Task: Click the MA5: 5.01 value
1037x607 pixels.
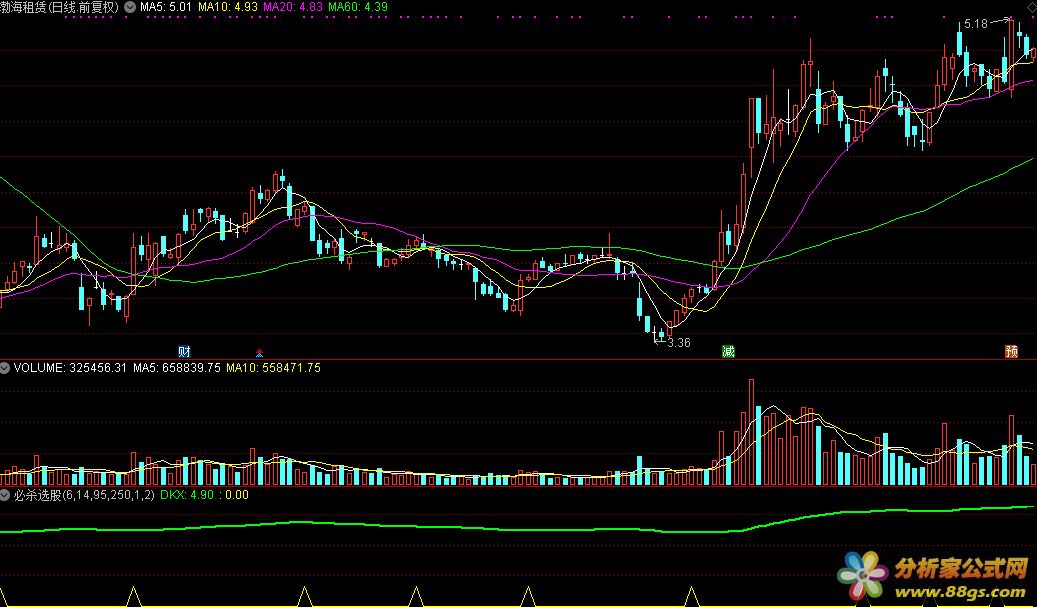Action: tap(165, 7)
